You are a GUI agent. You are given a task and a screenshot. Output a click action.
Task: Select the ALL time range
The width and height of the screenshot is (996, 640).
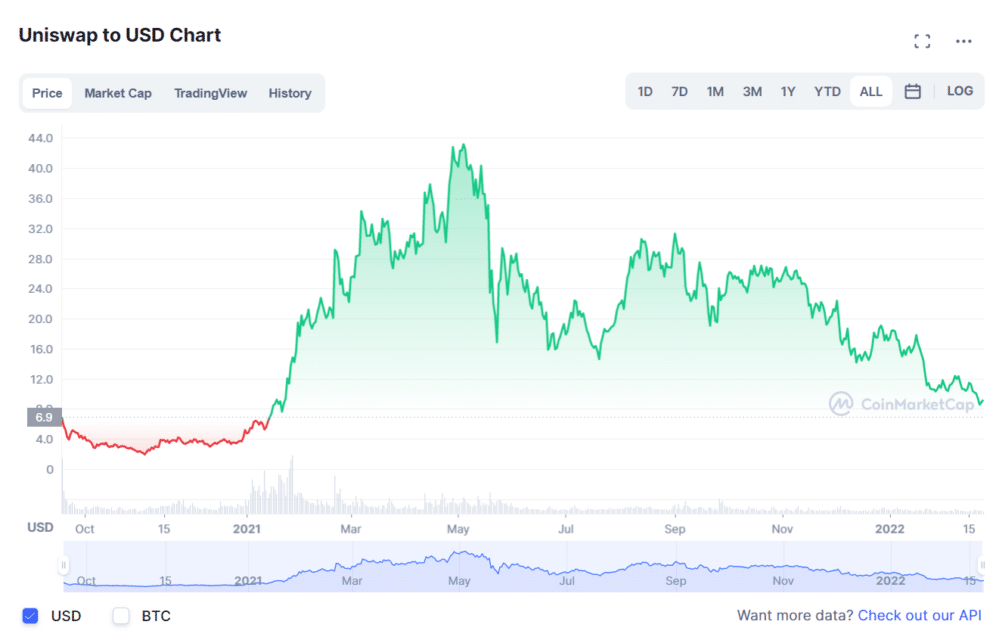(870, 91)
